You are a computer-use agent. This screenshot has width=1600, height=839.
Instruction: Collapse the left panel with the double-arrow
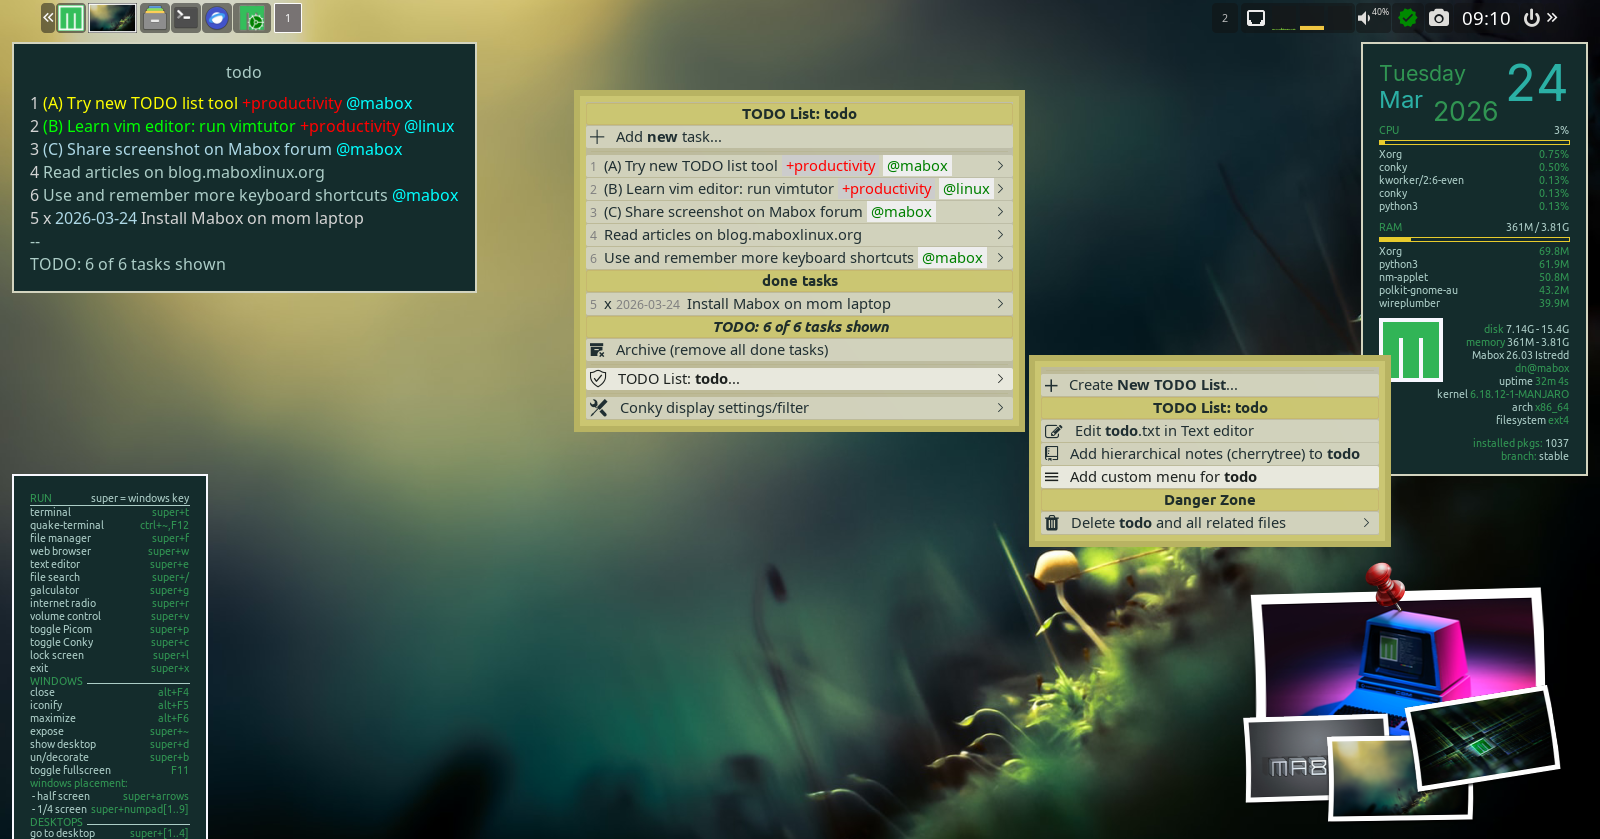(47, 18)
